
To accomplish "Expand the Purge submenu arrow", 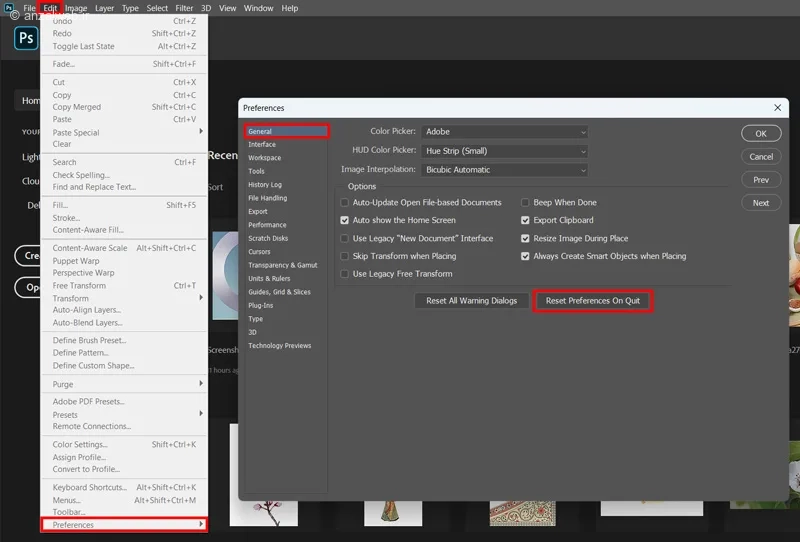I will (201, 383).
